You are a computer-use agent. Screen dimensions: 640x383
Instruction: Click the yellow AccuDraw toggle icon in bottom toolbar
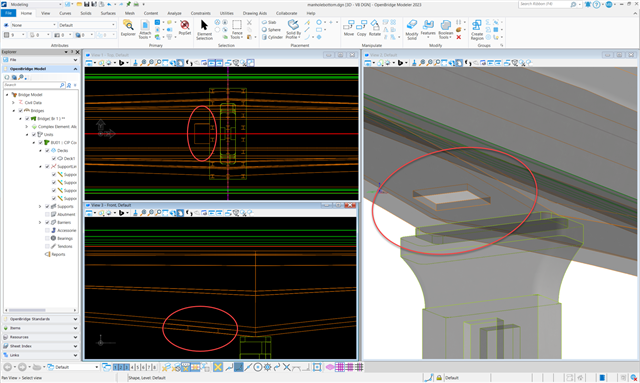tap(218, 367)
